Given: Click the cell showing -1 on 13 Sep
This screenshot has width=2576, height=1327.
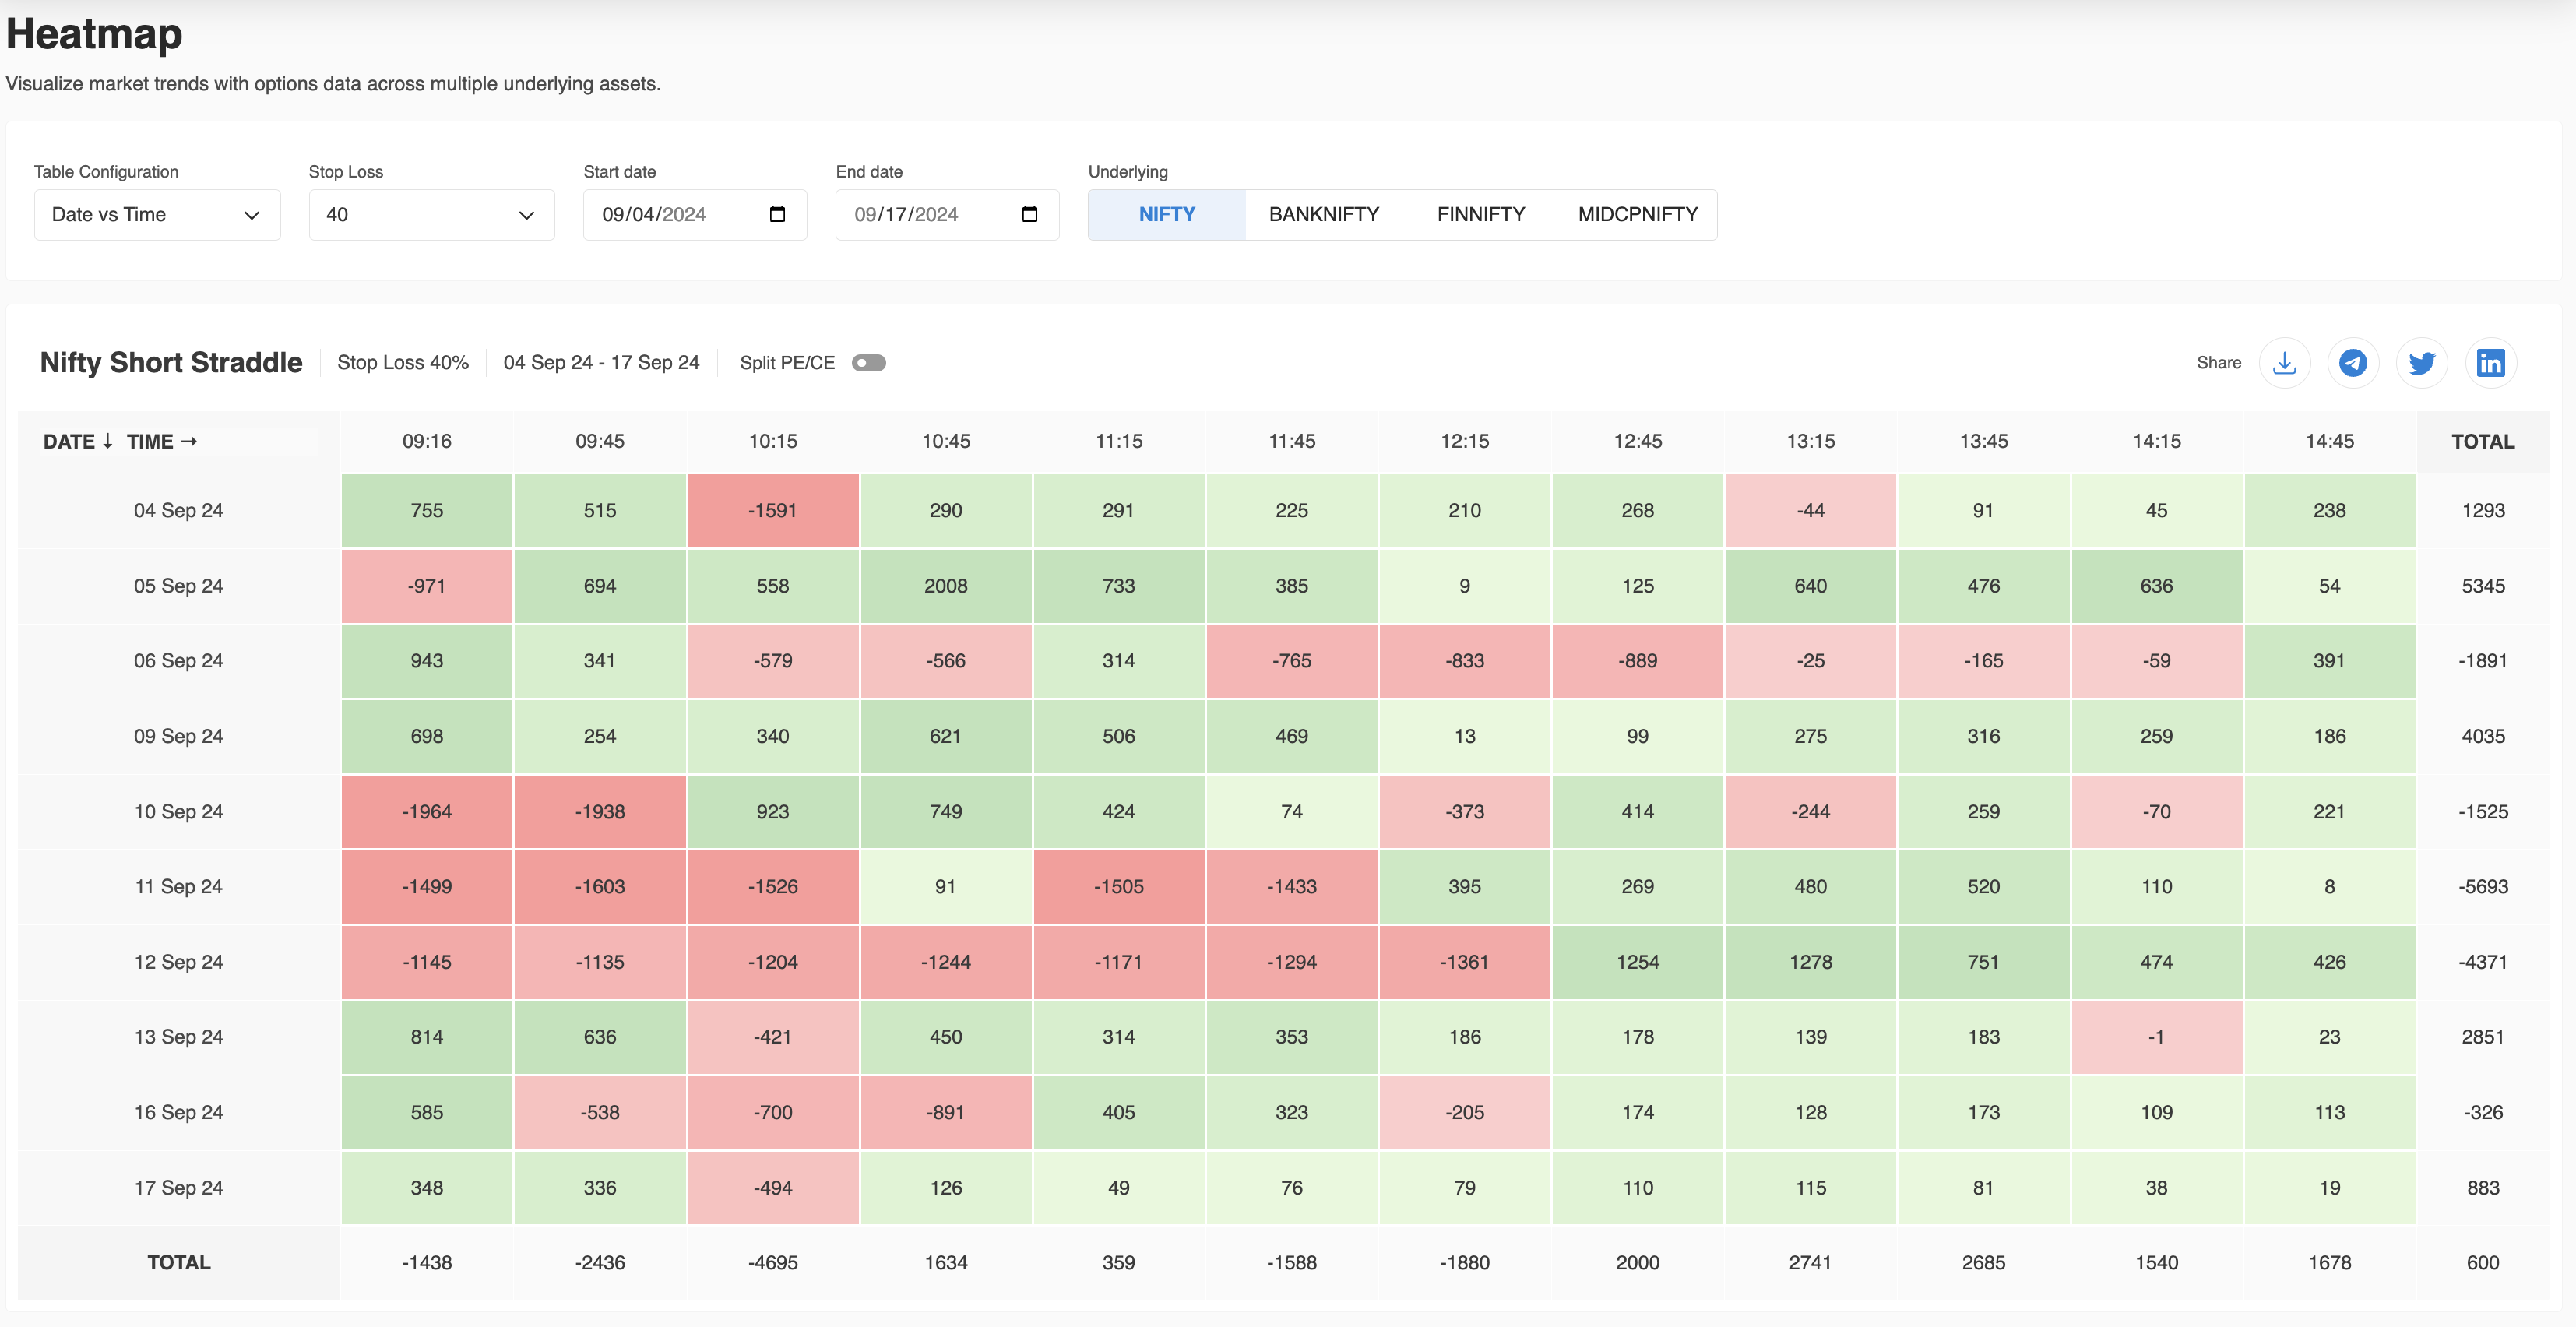Looking at the screenshot, I should click(2157, 1037).
